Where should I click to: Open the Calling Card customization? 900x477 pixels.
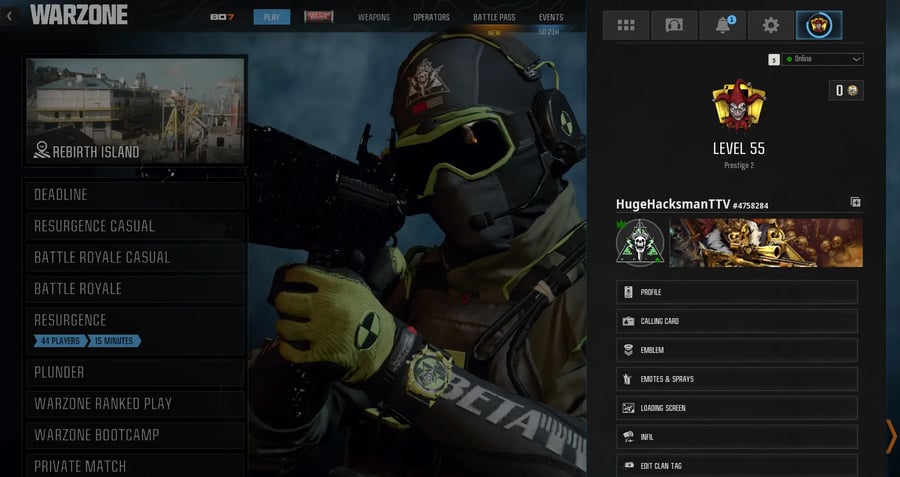coord(737,321)
